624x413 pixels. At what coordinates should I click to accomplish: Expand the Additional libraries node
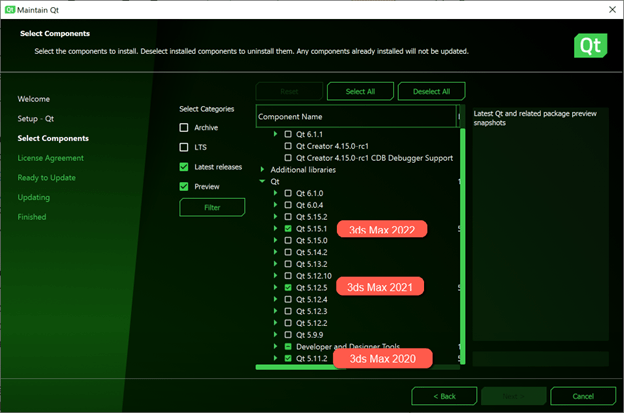262,169
